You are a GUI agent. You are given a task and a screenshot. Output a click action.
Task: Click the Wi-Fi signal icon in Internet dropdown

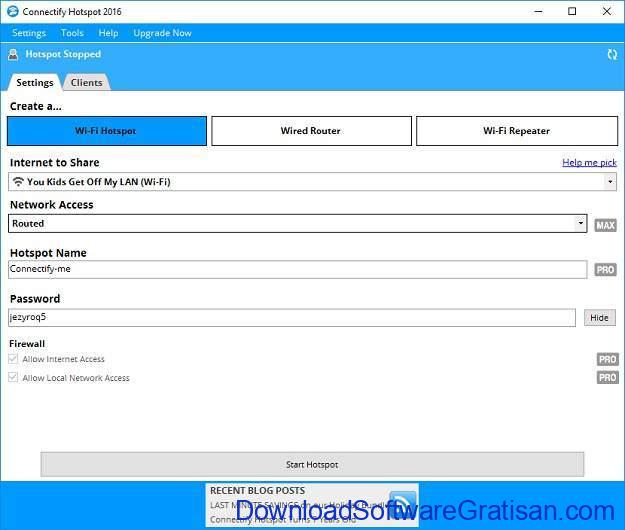(18, 182)
